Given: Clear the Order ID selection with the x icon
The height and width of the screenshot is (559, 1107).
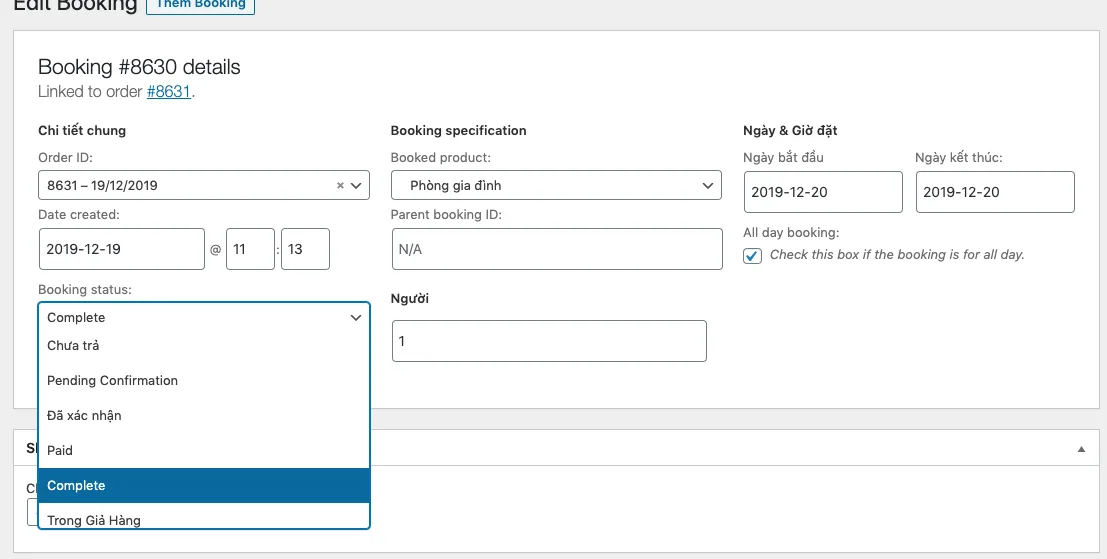Looking at the screenshot, I should click(340, 186).
